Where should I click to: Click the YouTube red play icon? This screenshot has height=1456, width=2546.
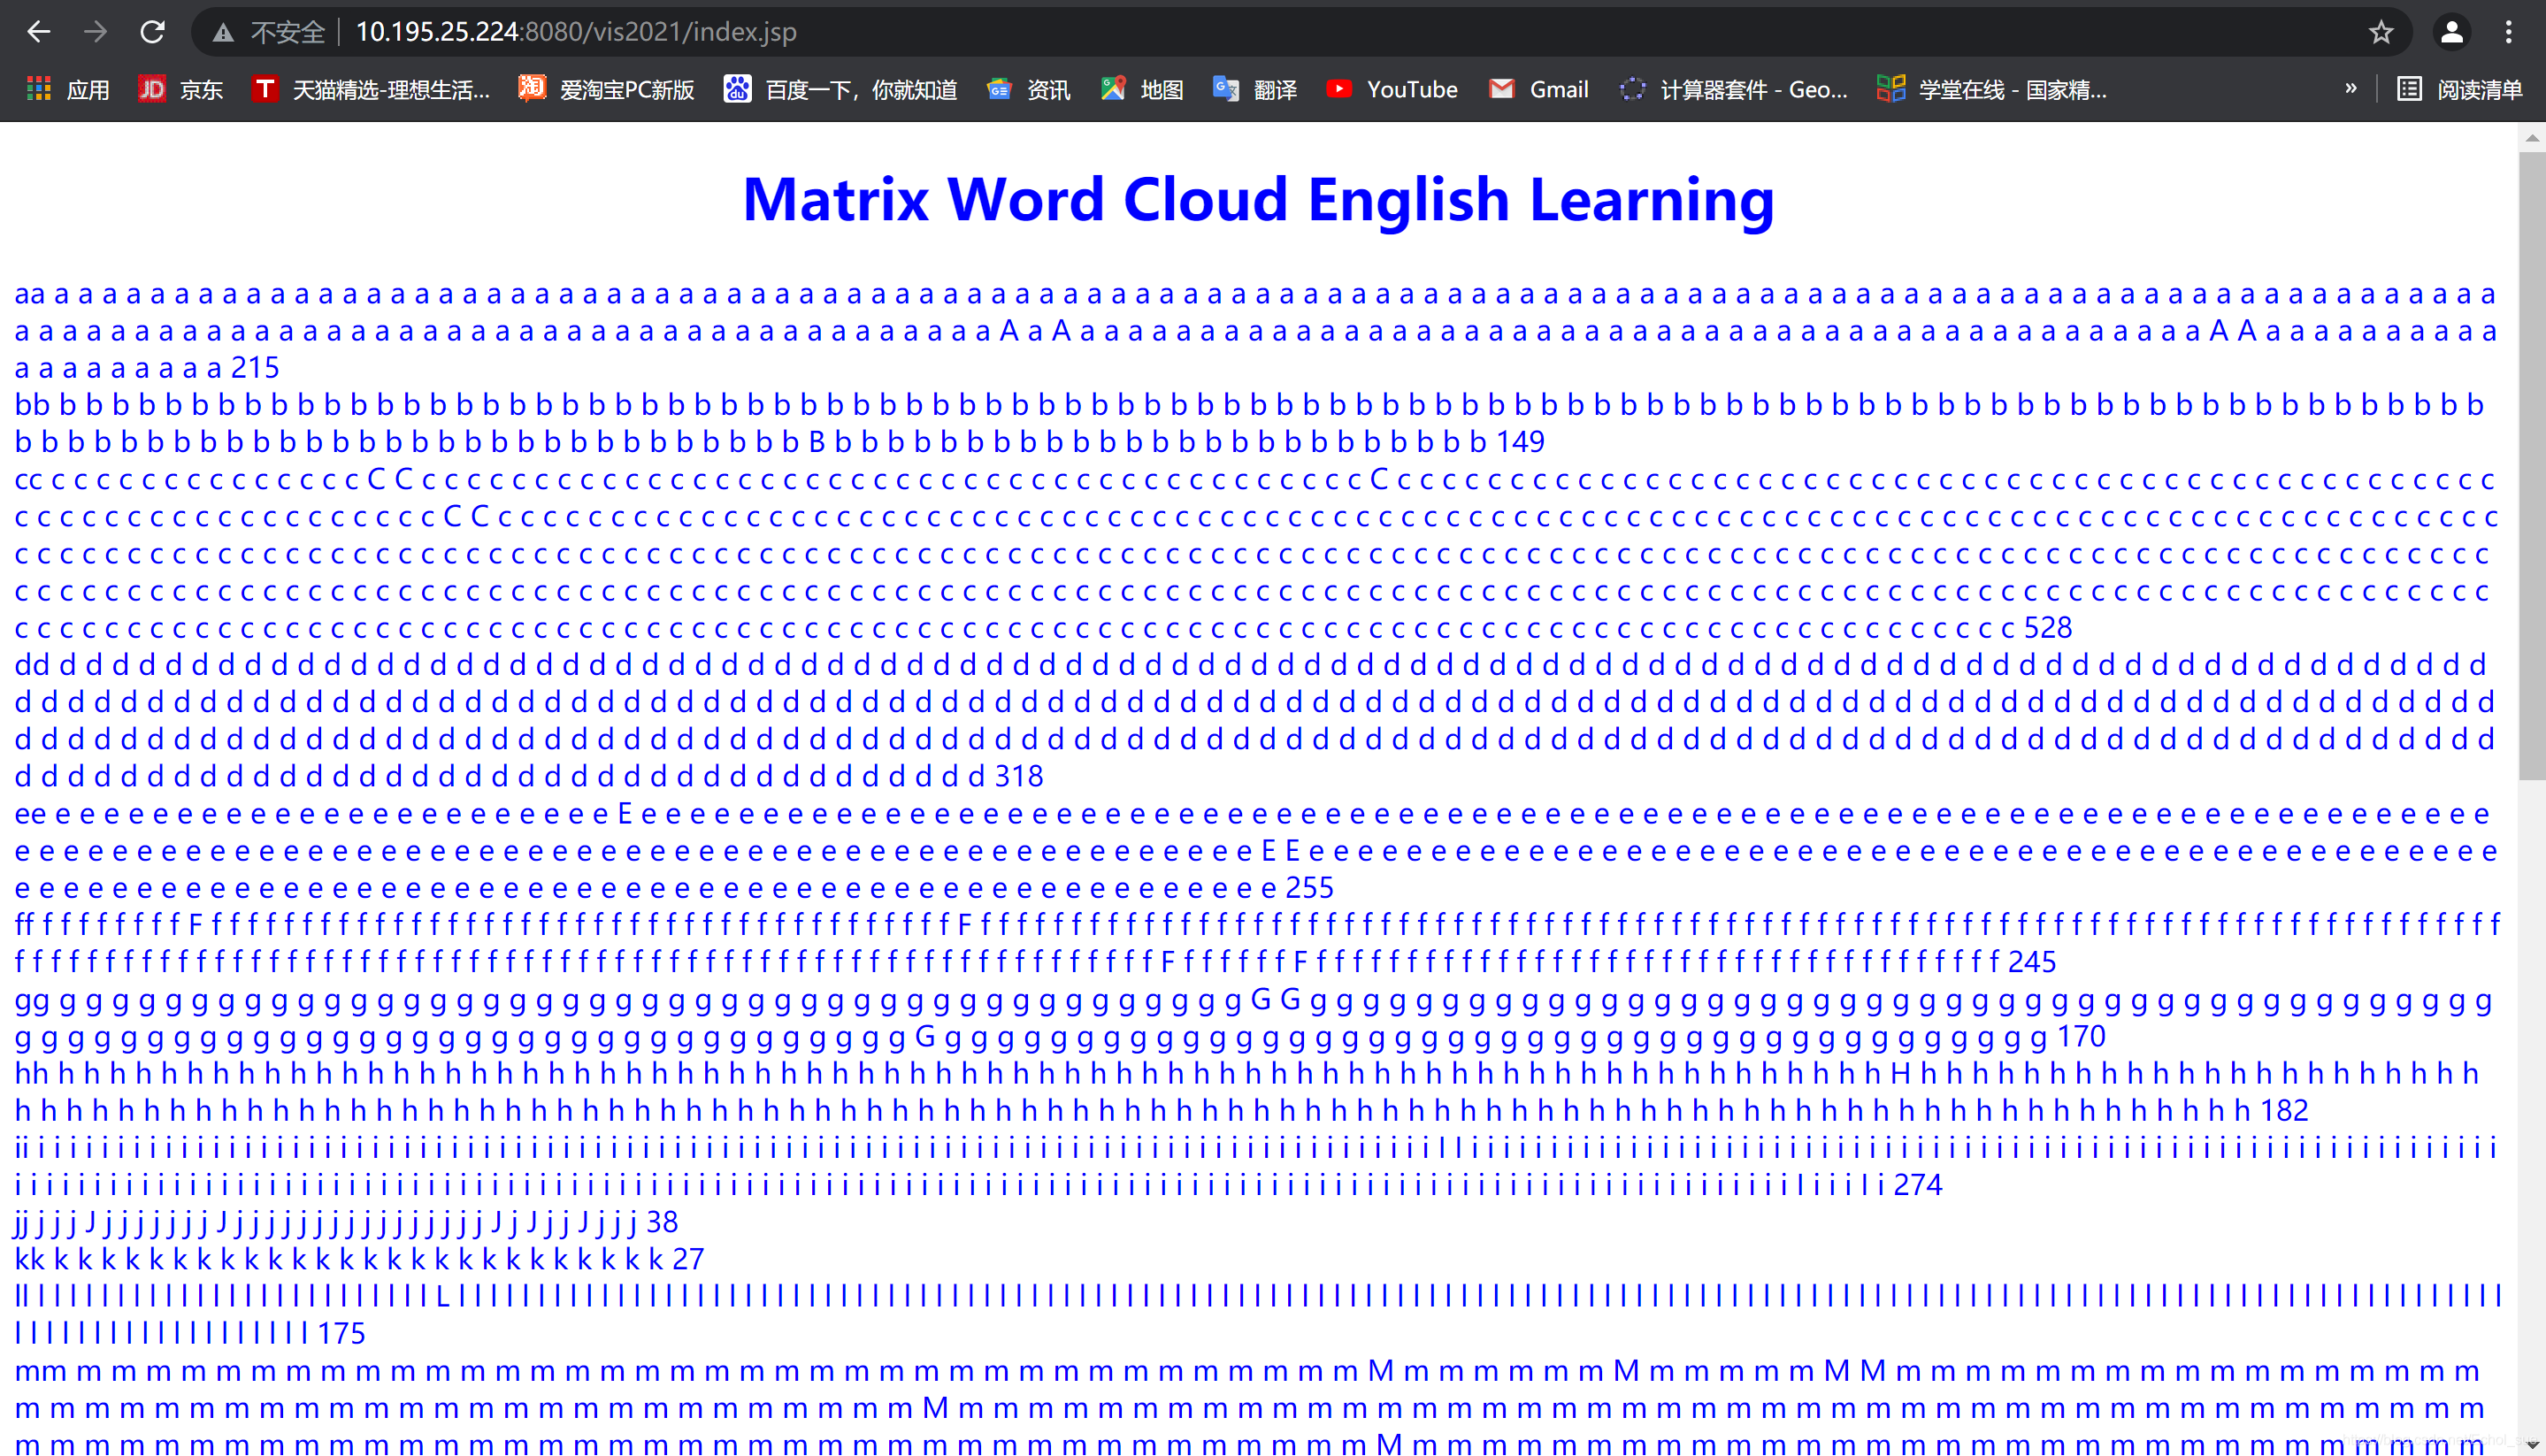[1339, 89]
